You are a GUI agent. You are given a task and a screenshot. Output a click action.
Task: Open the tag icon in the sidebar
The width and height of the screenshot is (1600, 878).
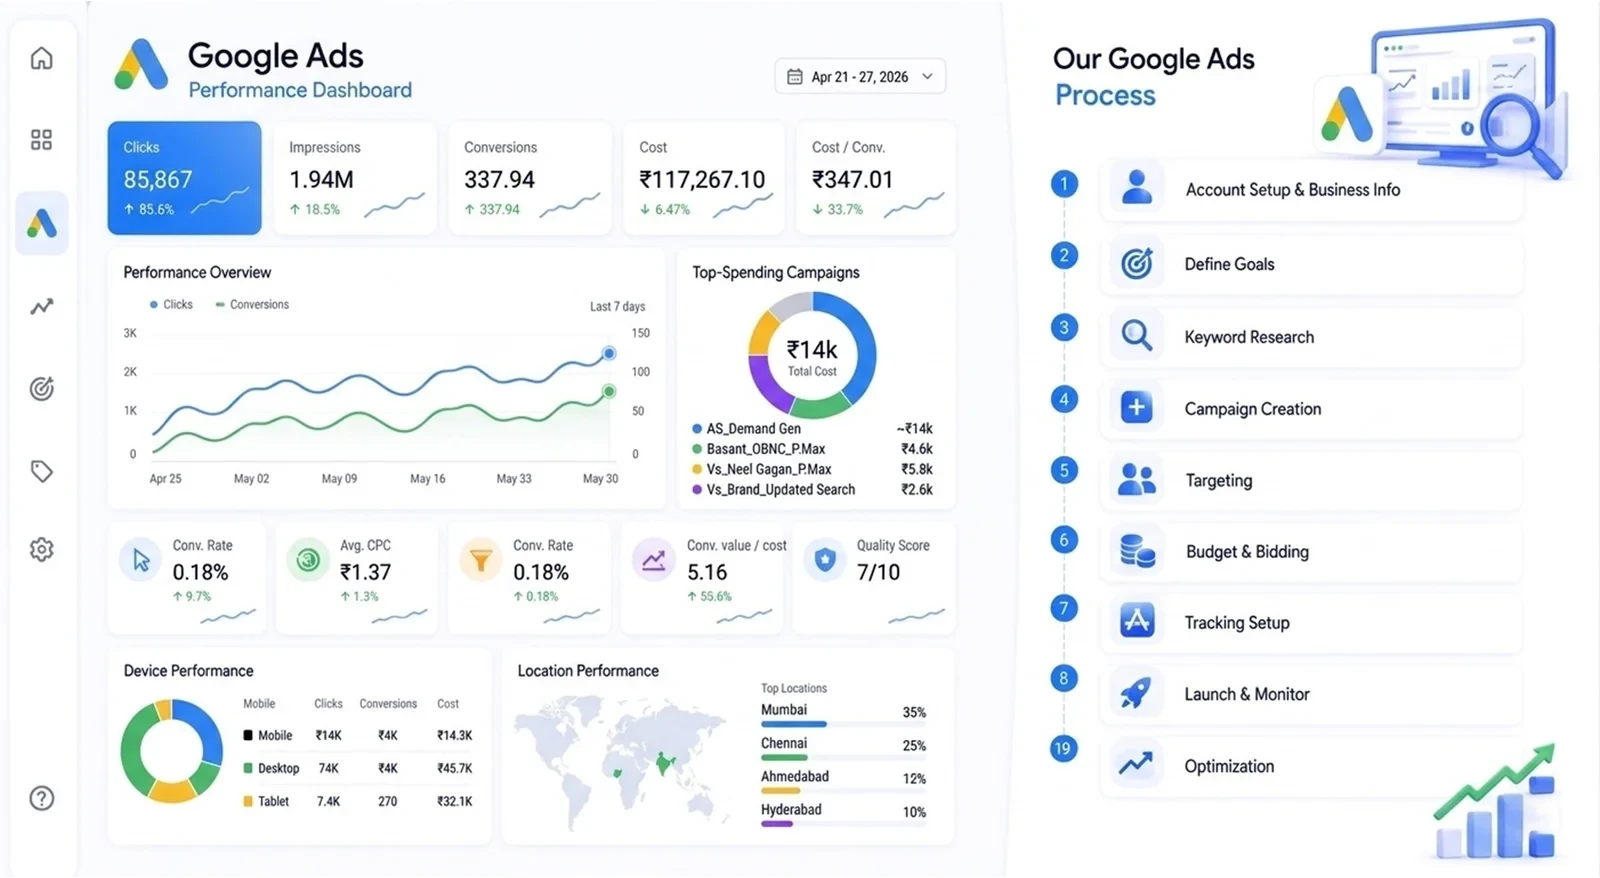pos(41,471)
